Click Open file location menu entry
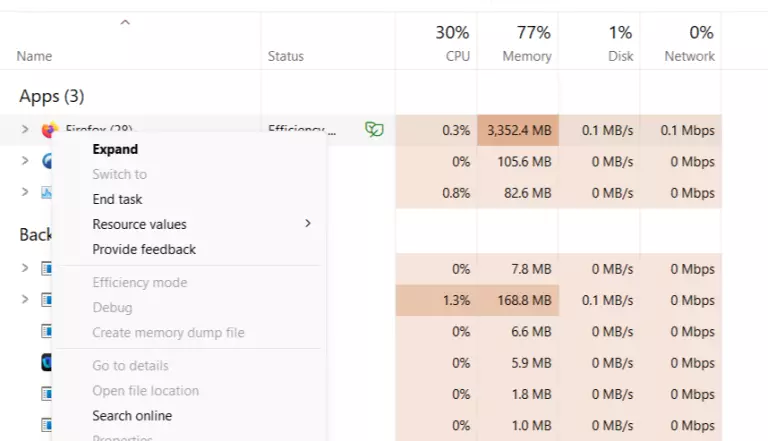768x441 pixels. pos(145,391)
